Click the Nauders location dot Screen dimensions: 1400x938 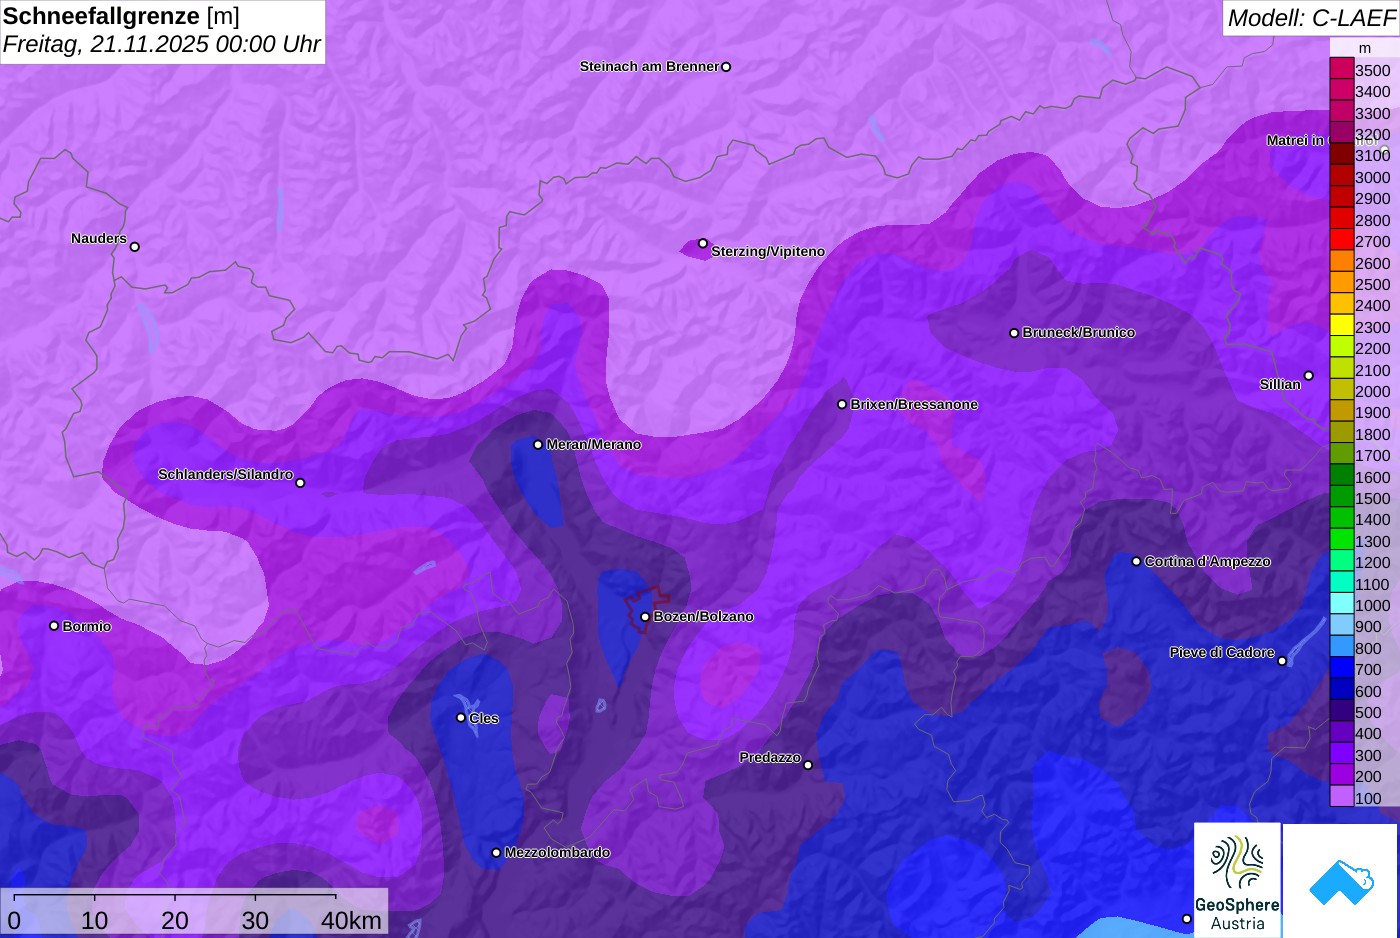(x=135, y=247)
